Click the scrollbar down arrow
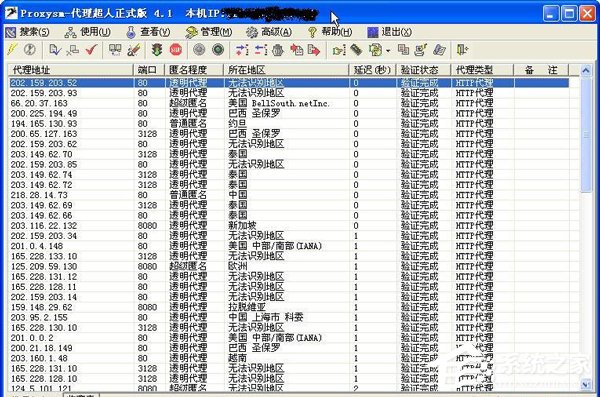Image resolution: width=600 pixels, height=397 pixels. [586, 385]
